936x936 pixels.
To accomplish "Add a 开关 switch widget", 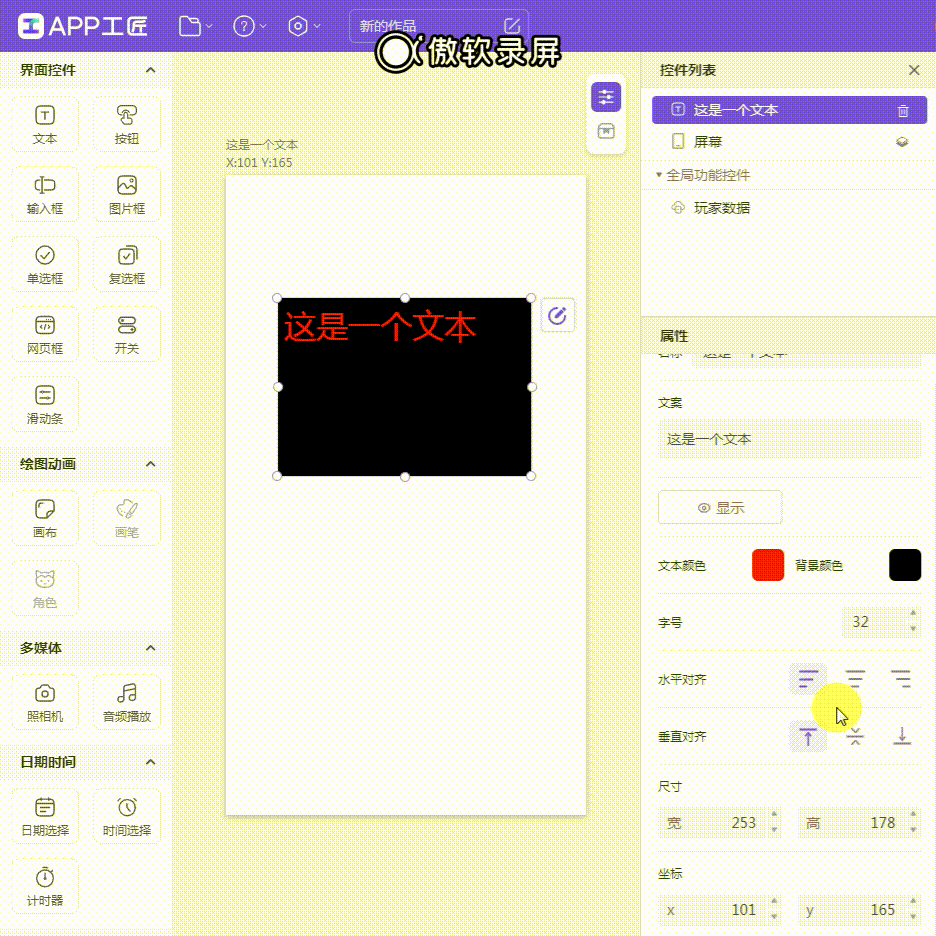I will pyautogui.click(x=127, y=334).
